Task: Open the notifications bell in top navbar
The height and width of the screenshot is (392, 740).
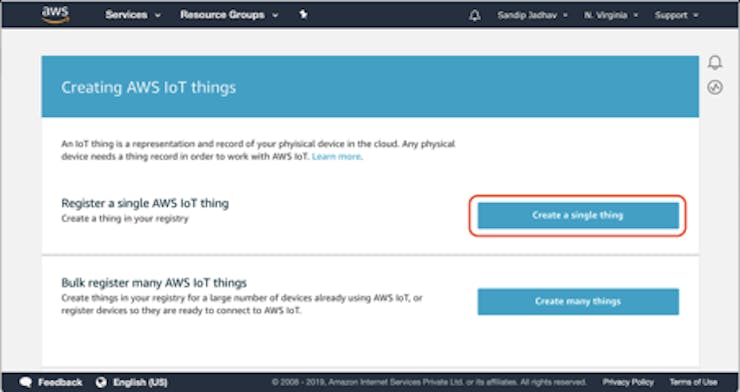Action: 475,15
